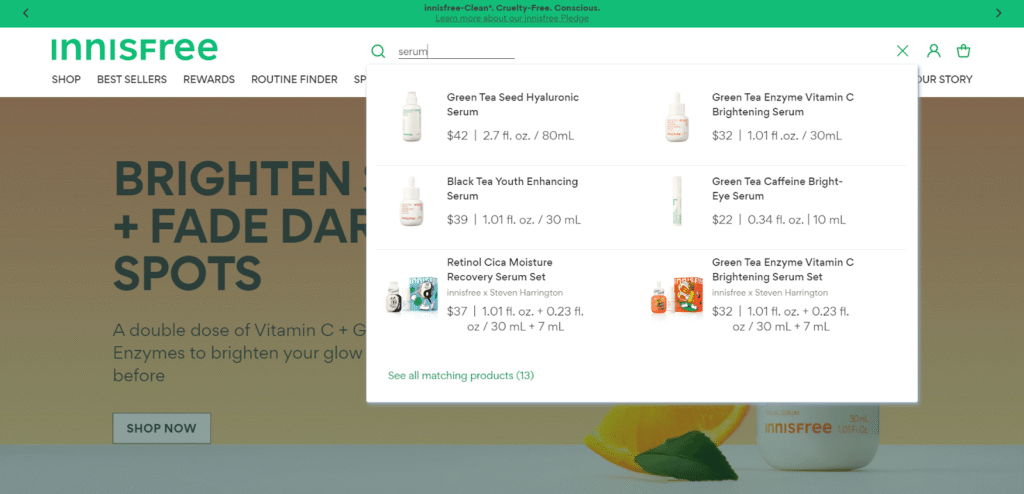Open the shopping bag icon
The width and height of the screenshot is (1024, 494).
963,51
